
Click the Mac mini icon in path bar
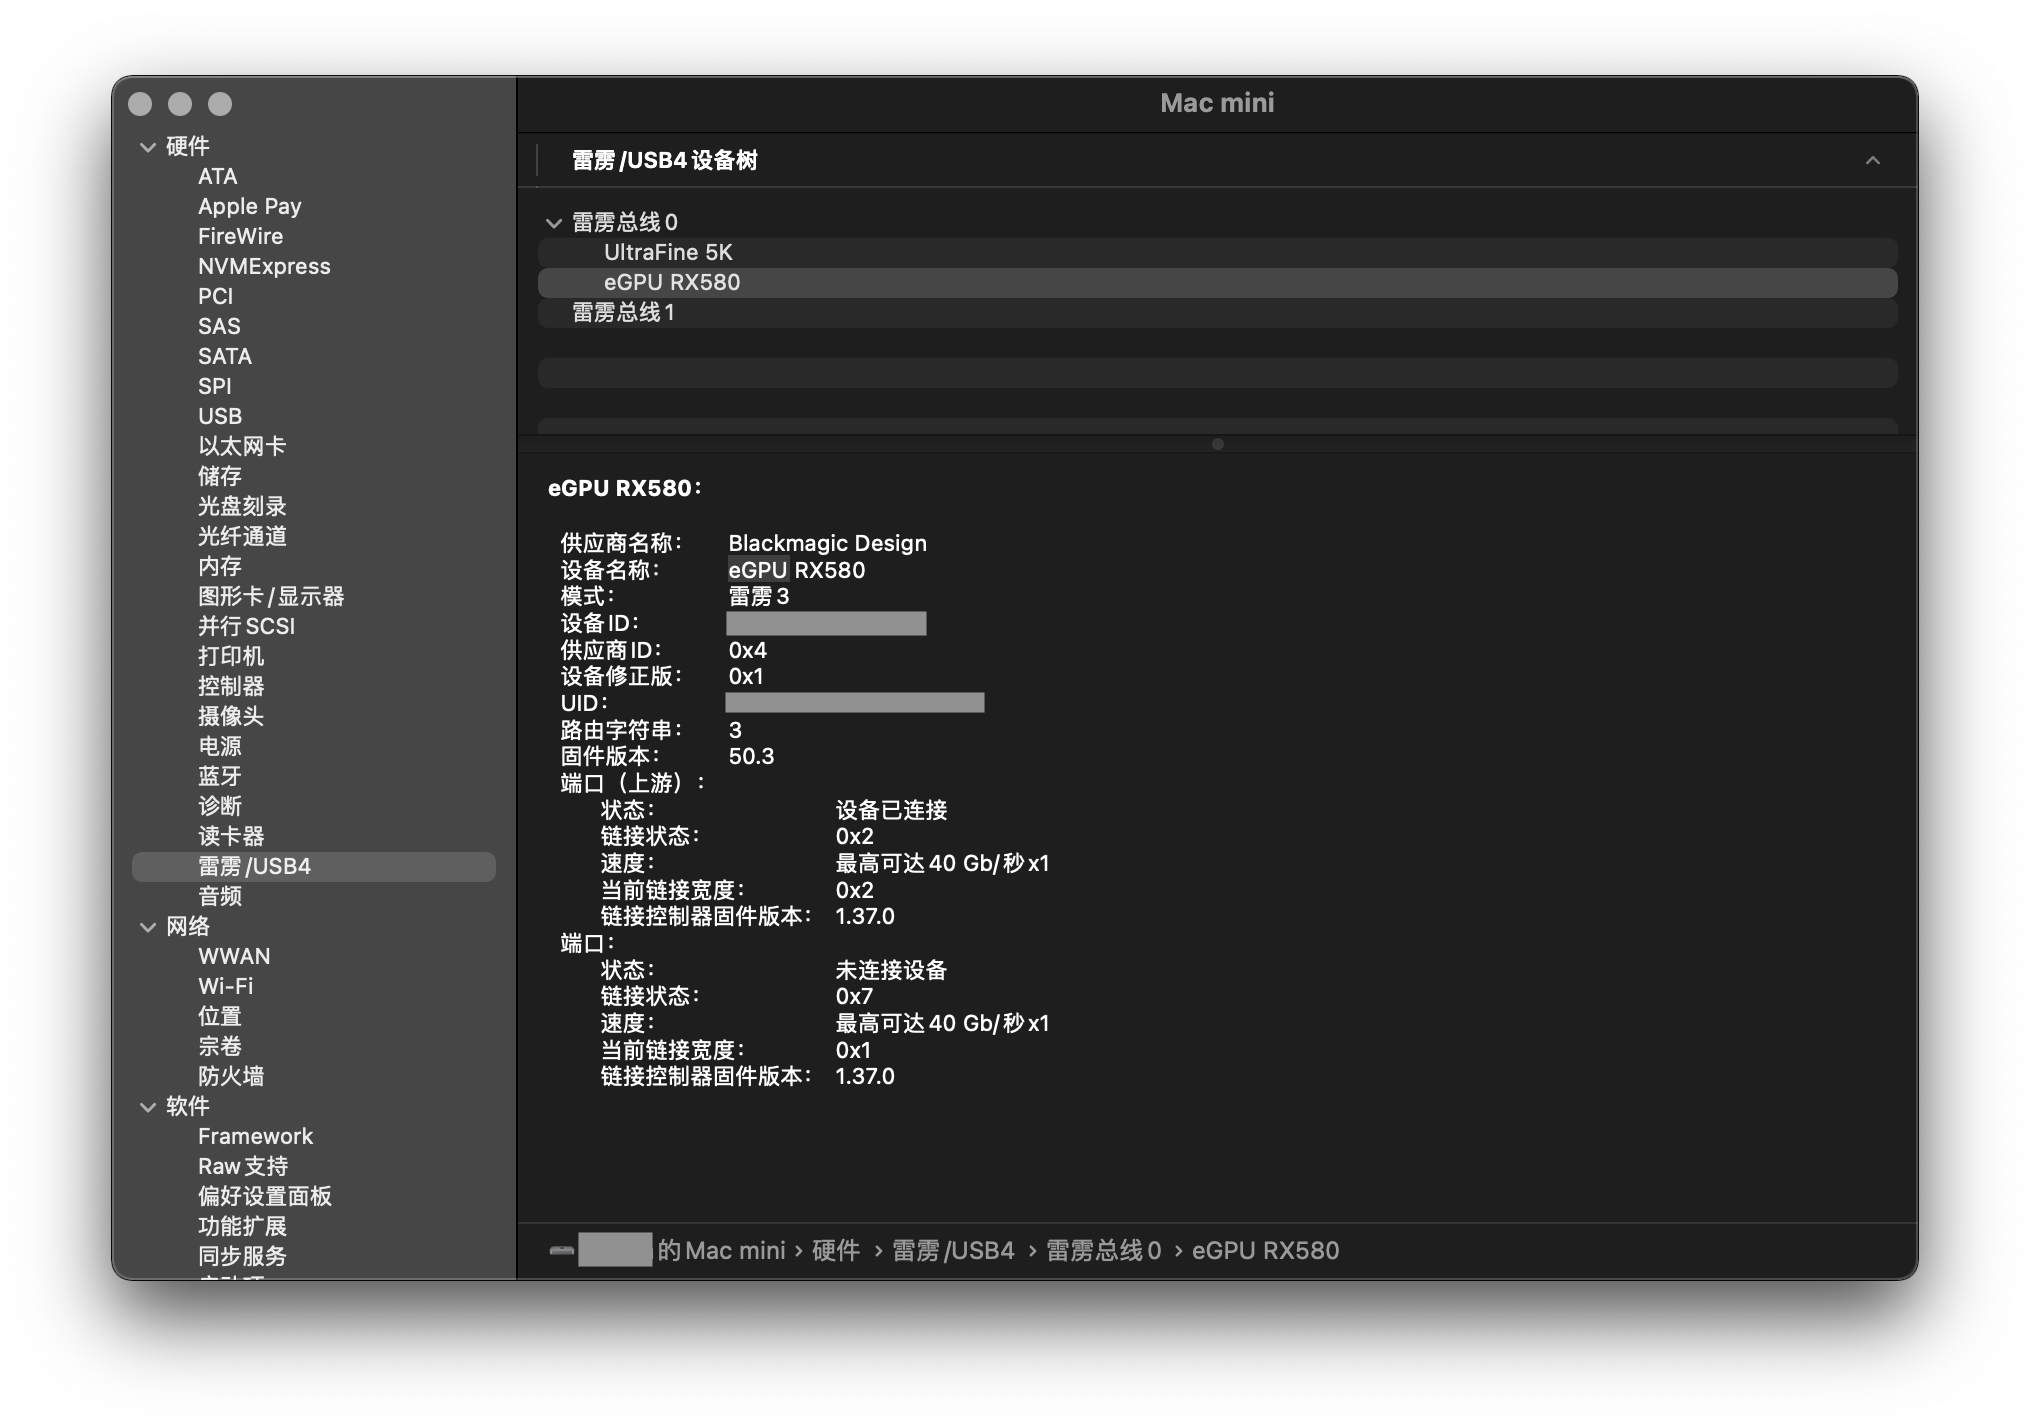562,1251
